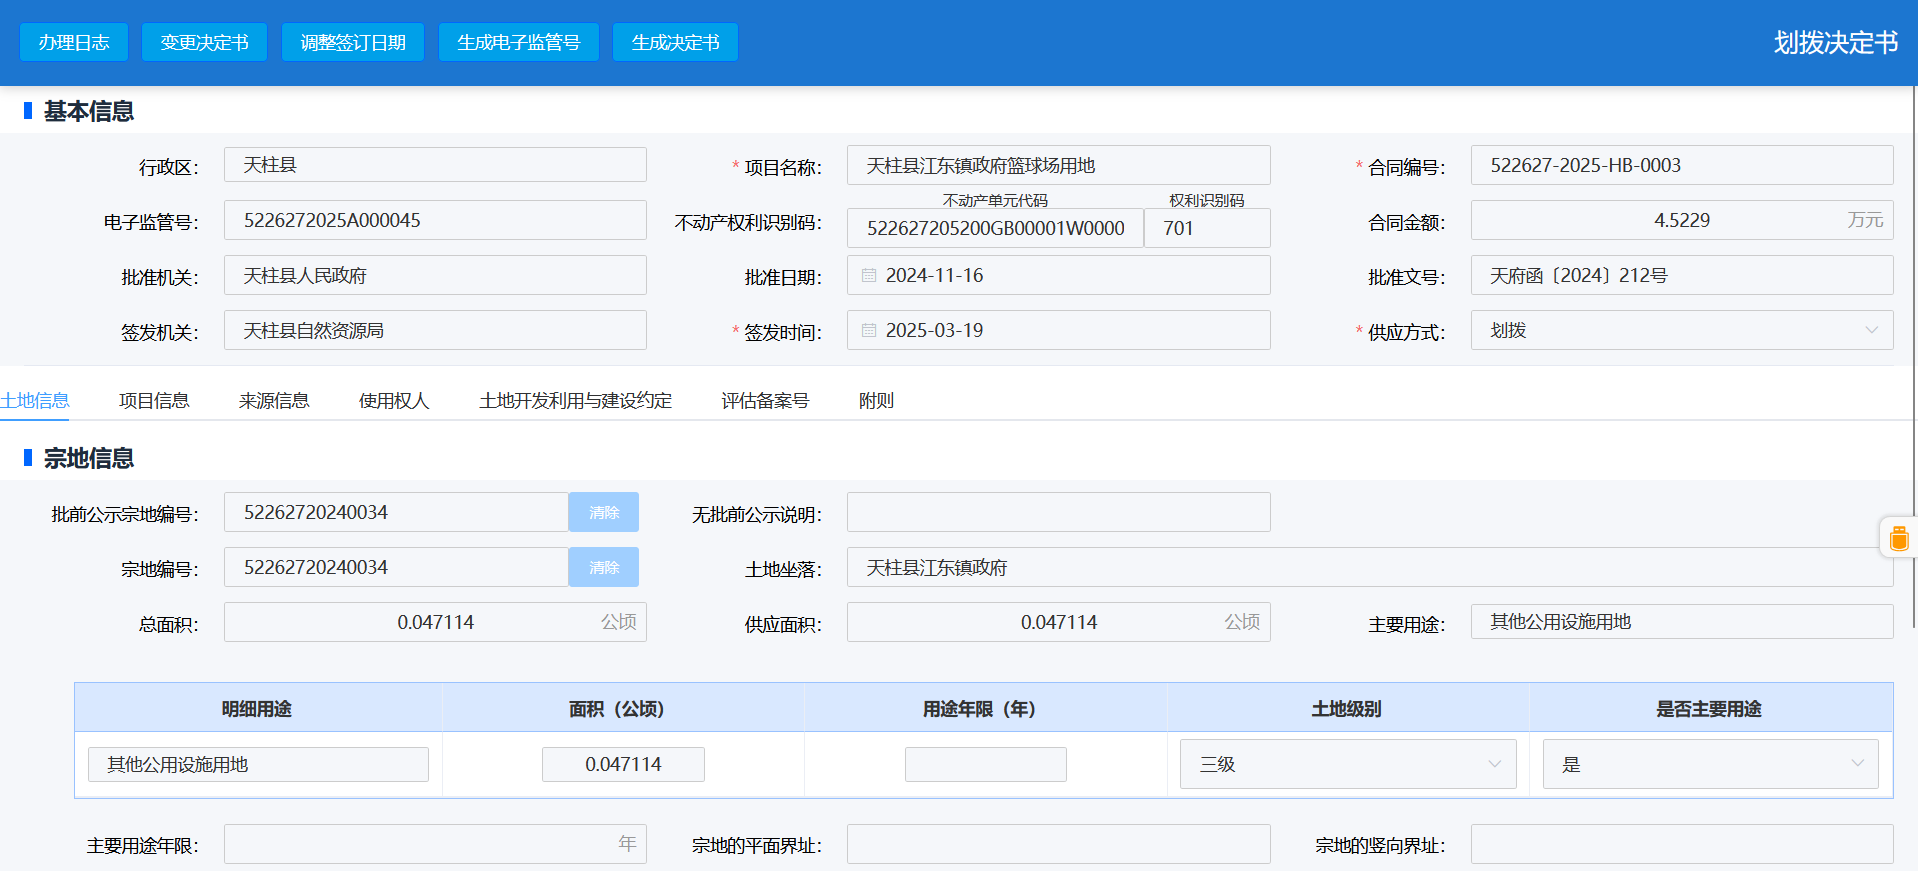Click 生成电子监管号 button
Image resolution: width=1918 pixels, height=871 pixels.
tap(518, 42)
